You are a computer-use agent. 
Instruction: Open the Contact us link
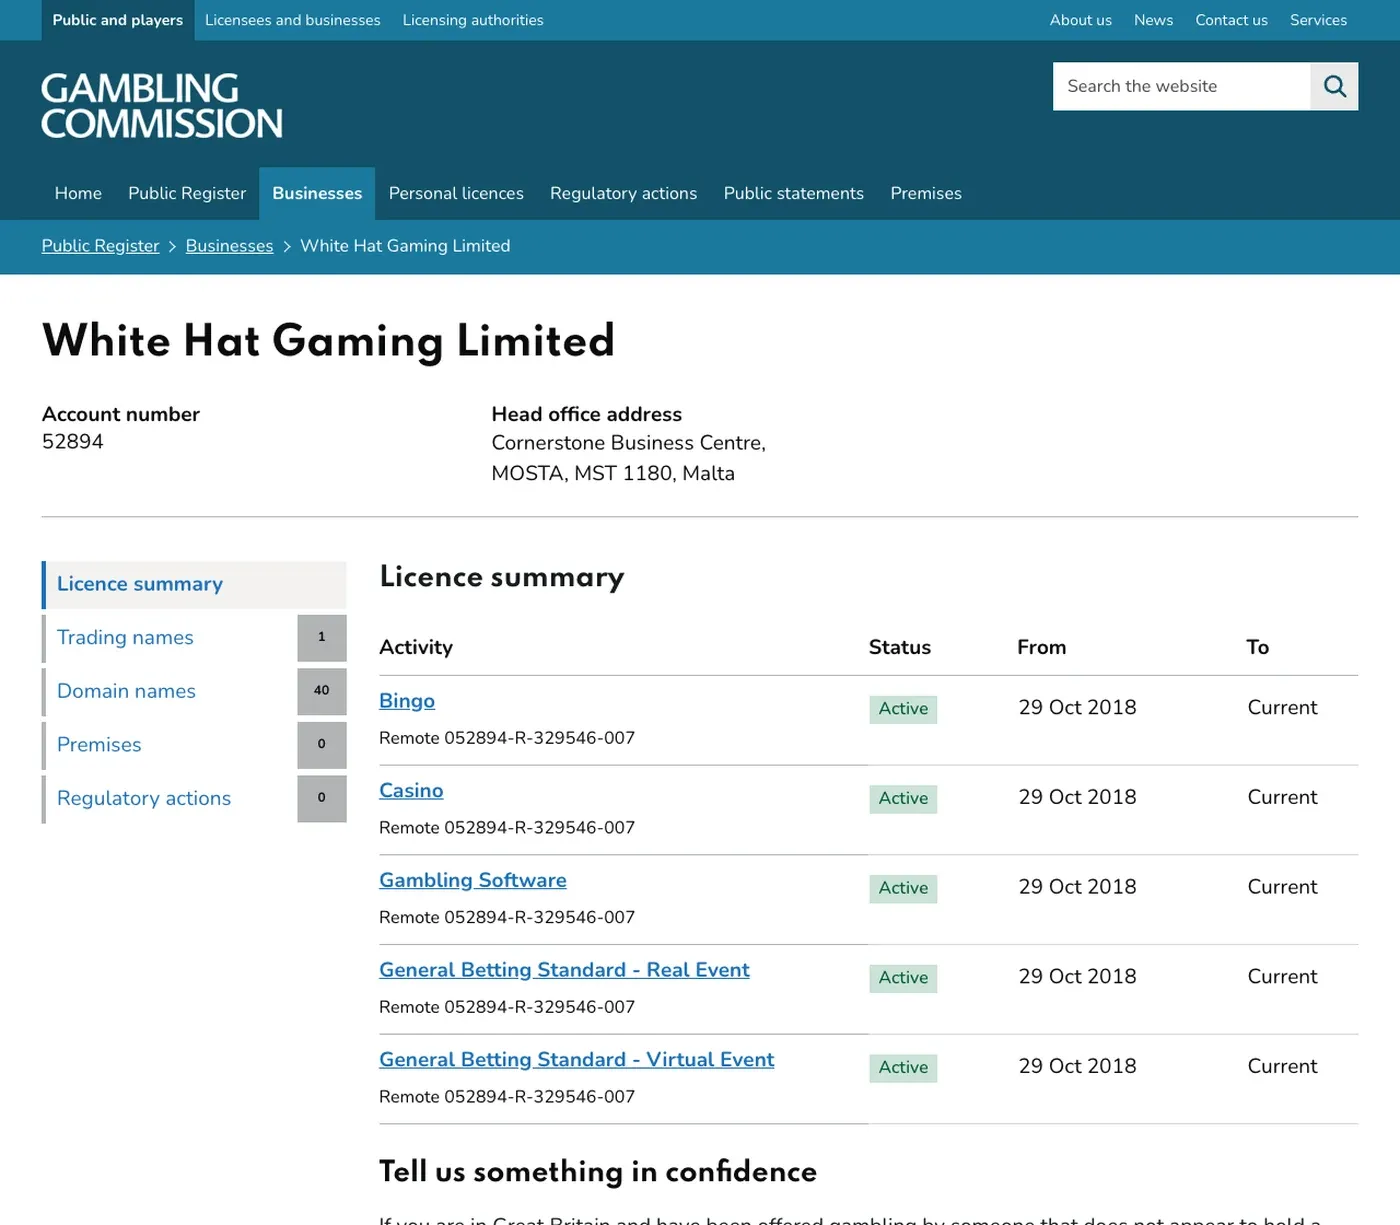(x=1231, y=20)
